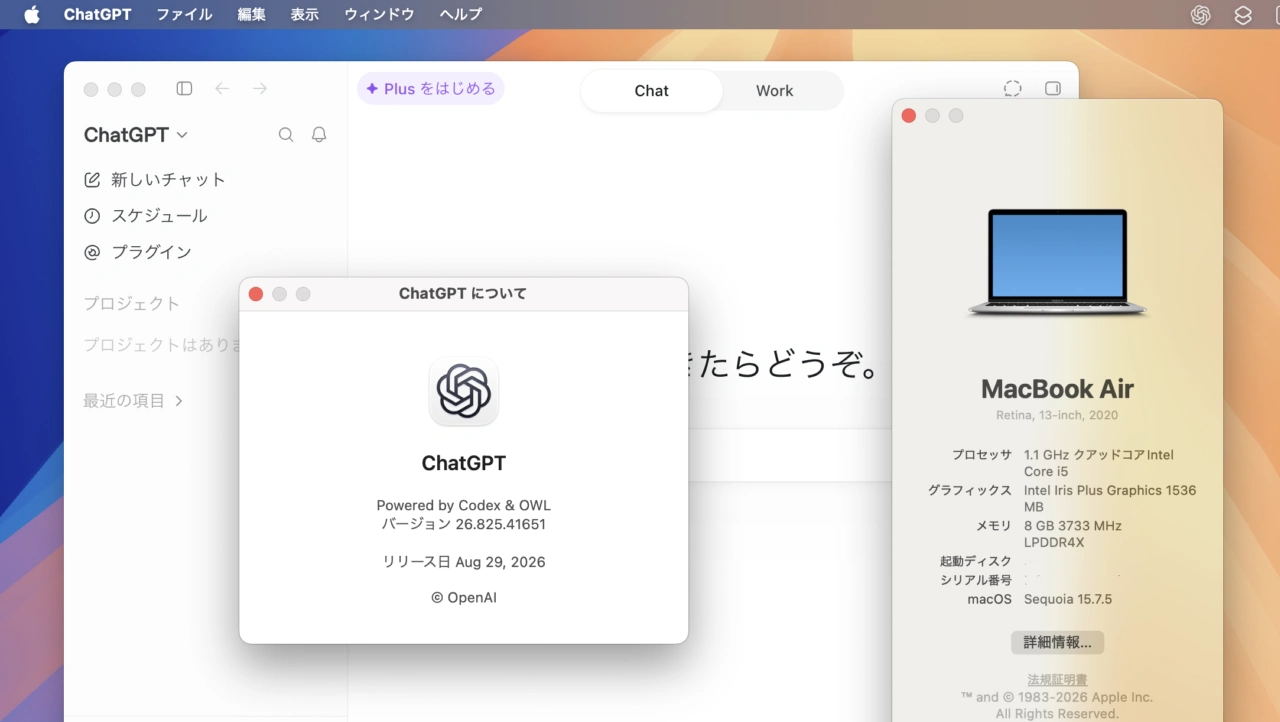Open search in the ChatGPT sidebar
Viewport: 1280px width, 722px height.
(286, 135)
